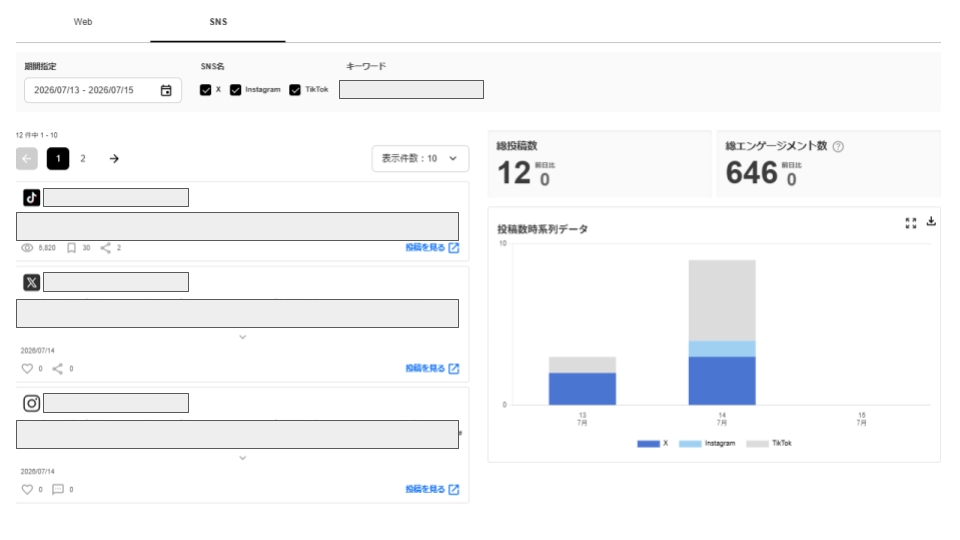This screenshot has width=960, height=540.
Task: Expand the chart to fullscreen
Action: (x=911, y=223)
